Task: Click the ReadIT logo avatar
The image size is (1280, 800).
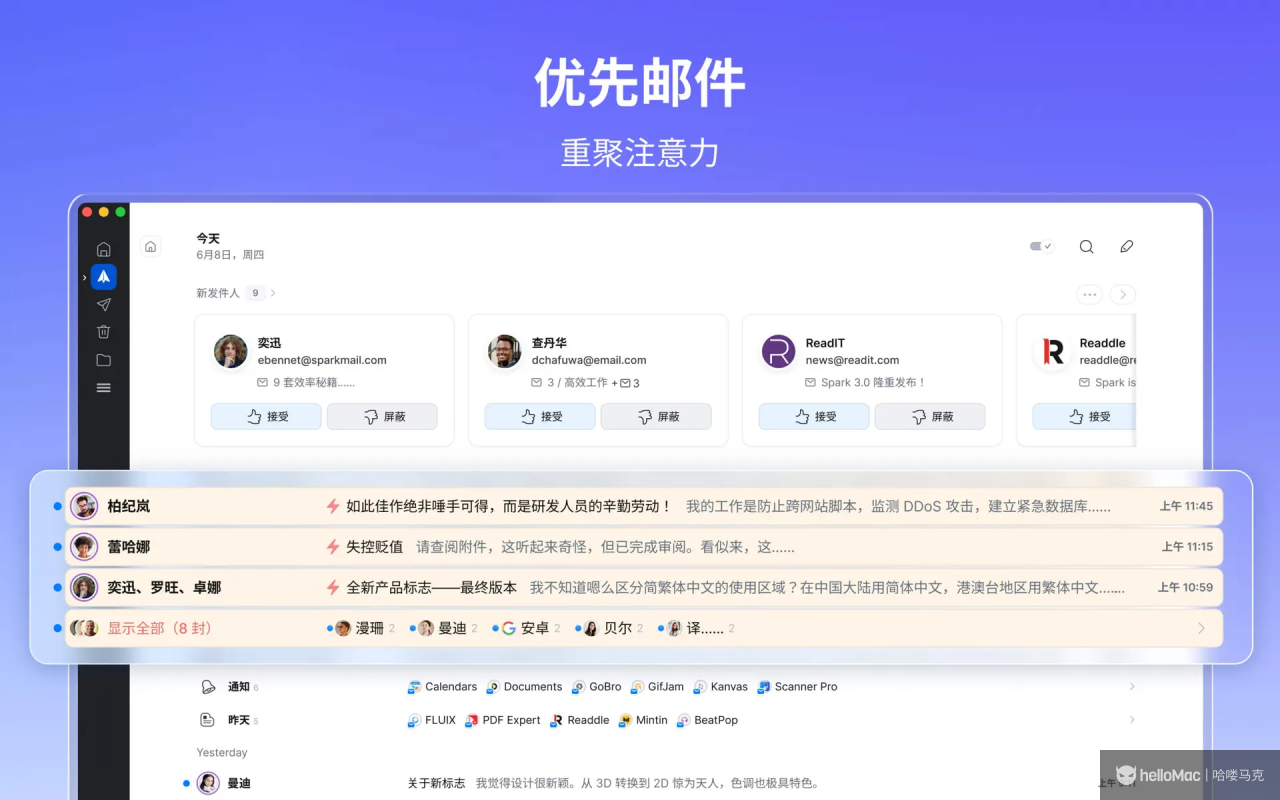Action: (779, 351)
